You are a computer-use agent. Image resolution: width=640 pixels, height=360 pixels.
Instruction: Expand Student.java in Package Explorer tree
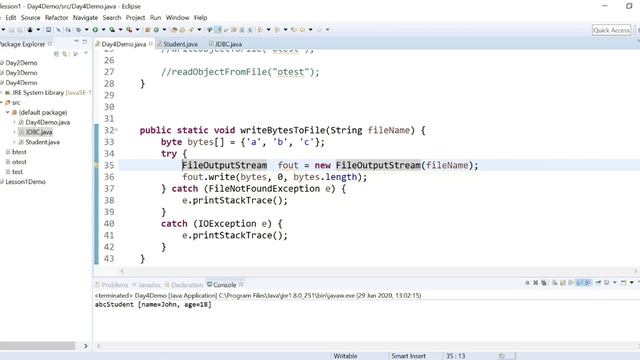coord(15,142)
